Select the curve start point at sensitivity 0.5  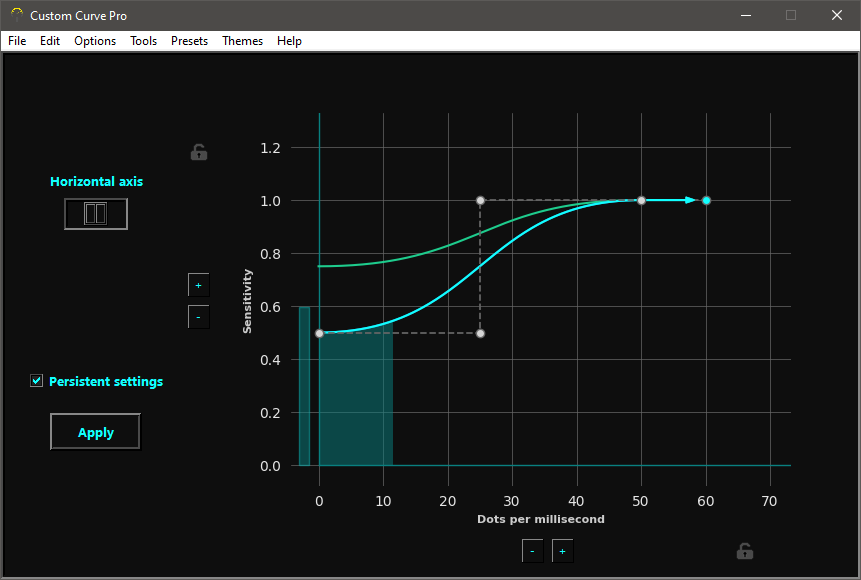click(x=319, y=333)
